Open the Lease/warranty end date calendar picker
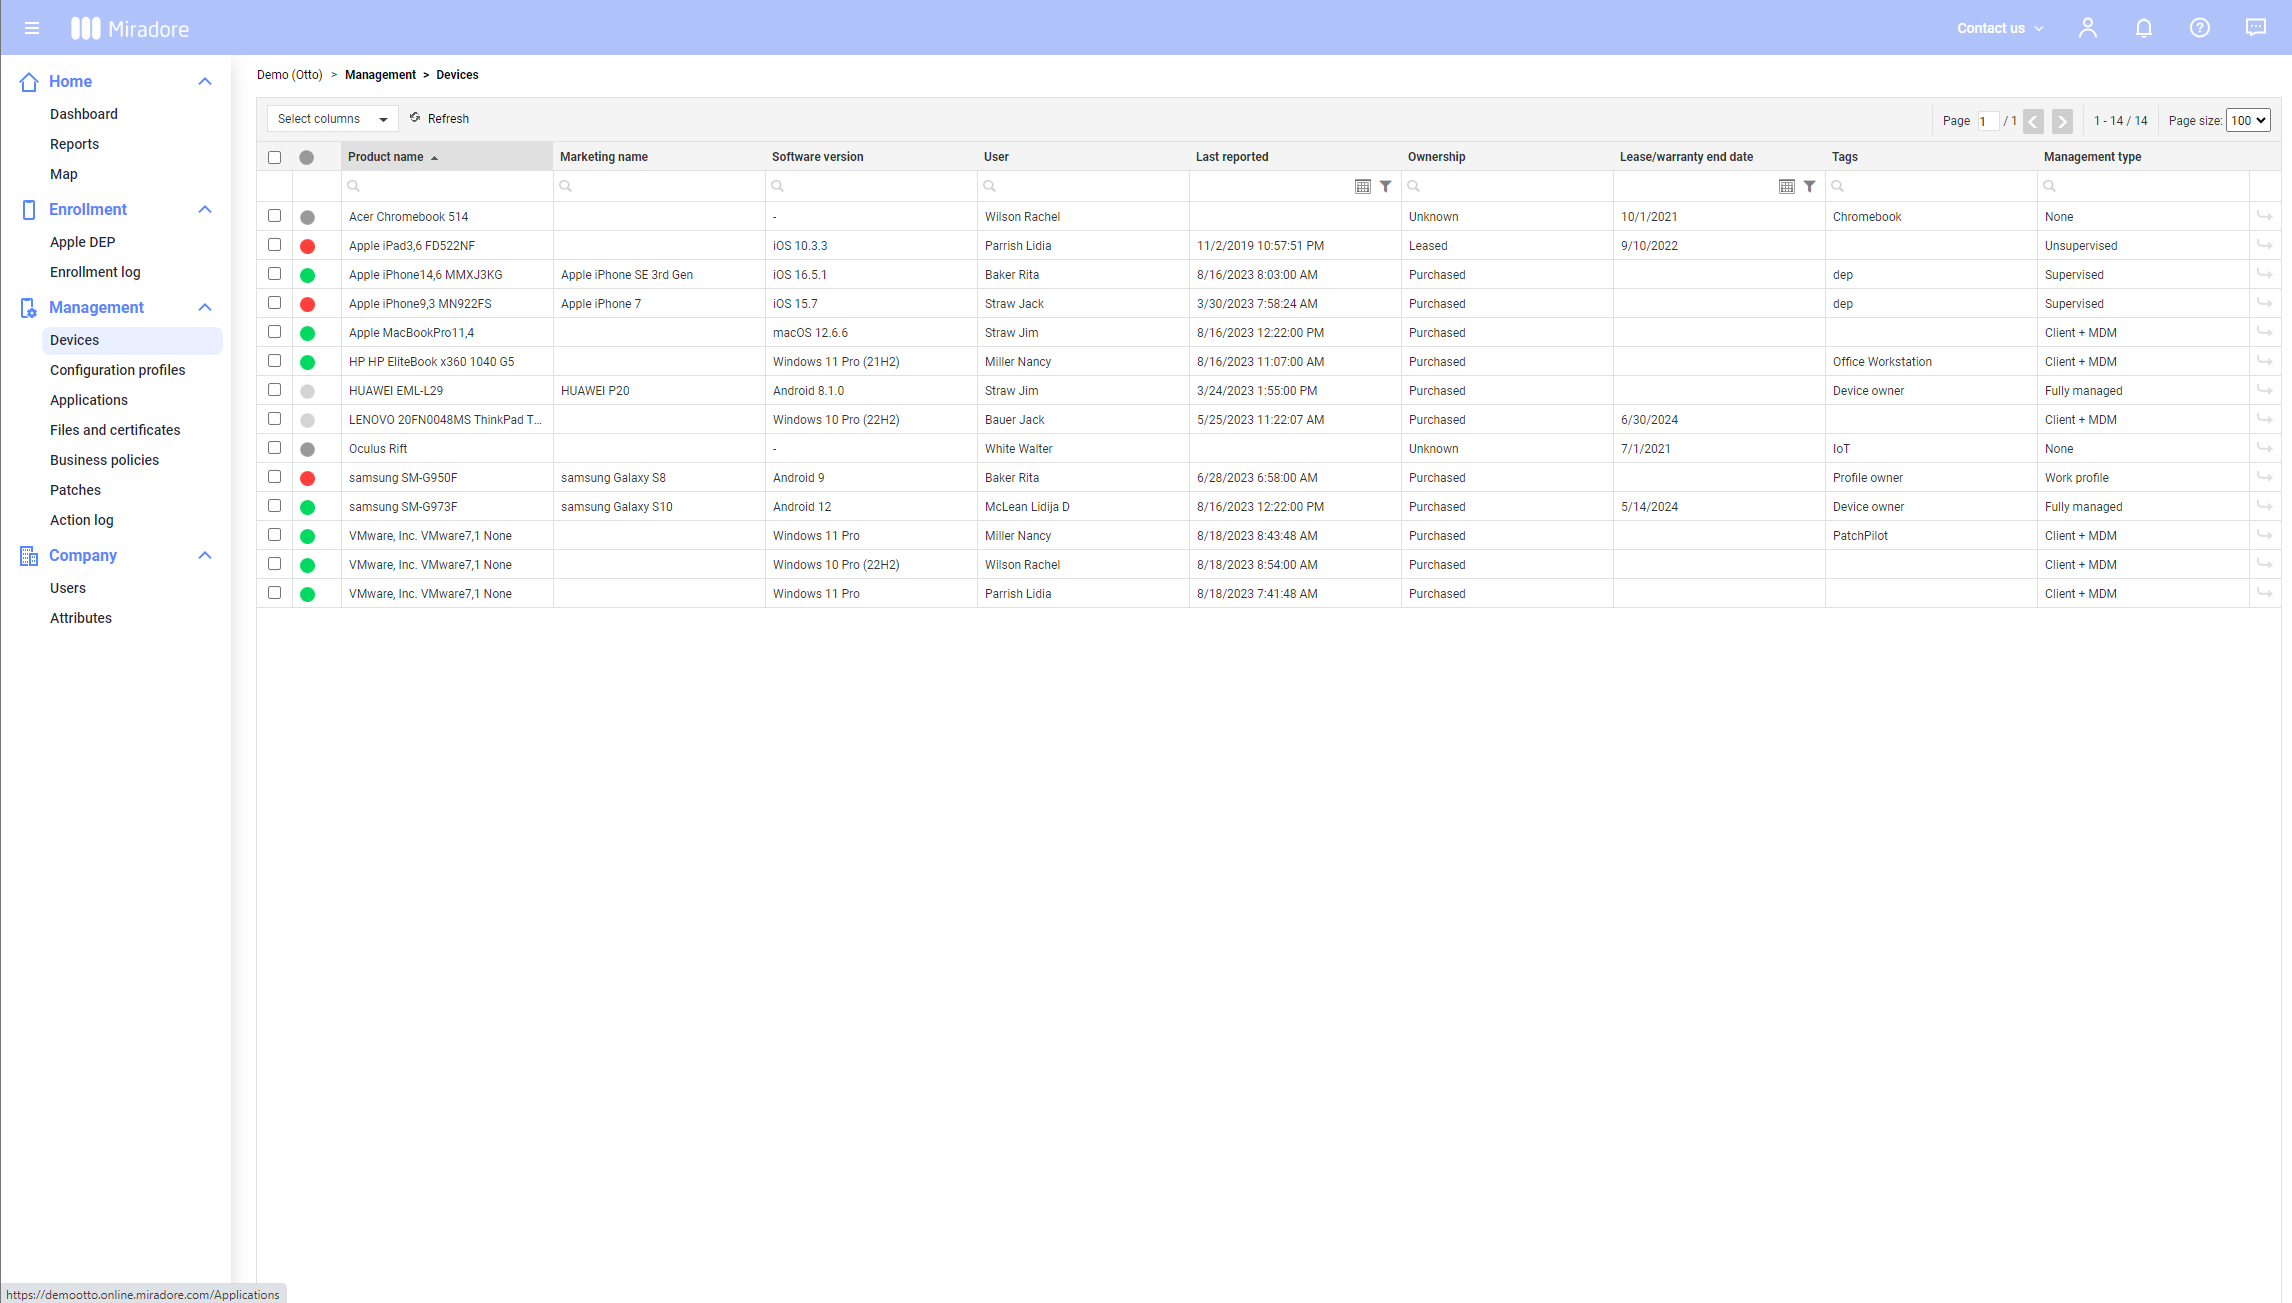The width and height of the screenshot is (2292, 1303). pyautogui.click(x=1787, y=186)
